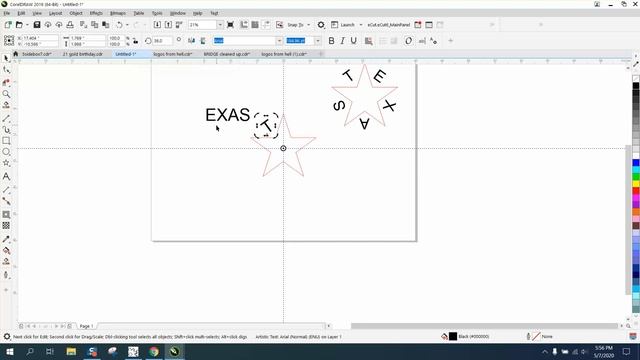Toggle Underline text formatting
640x360 pixels.
coord(354,41)
